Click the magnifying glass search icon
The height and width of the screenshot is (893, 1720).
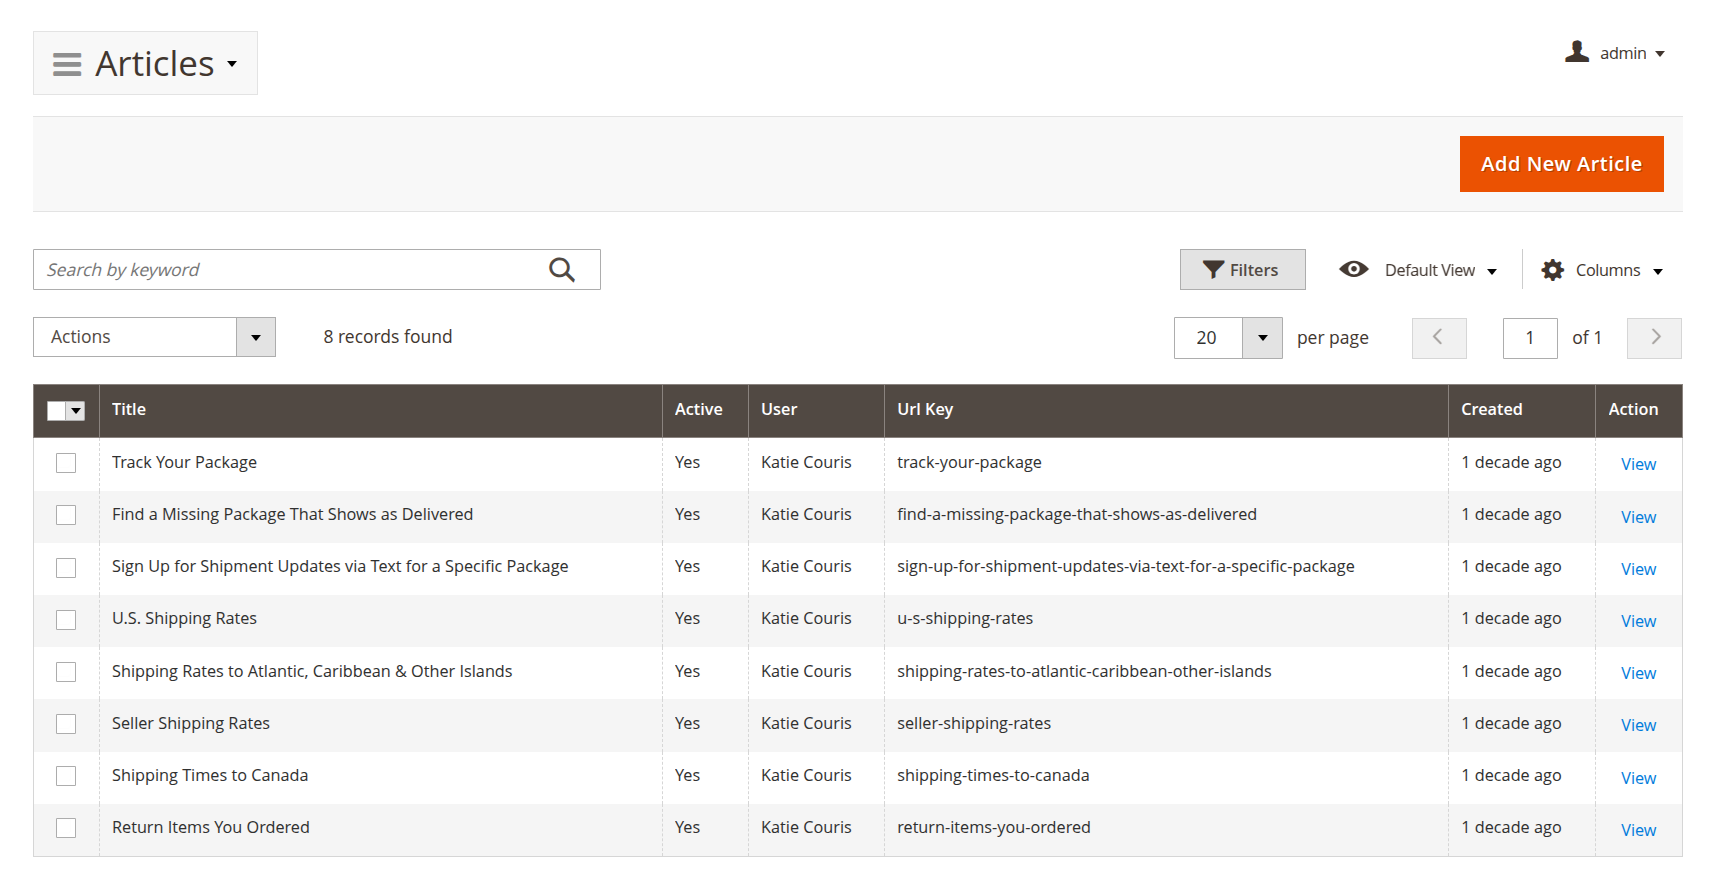coord(562,270)
